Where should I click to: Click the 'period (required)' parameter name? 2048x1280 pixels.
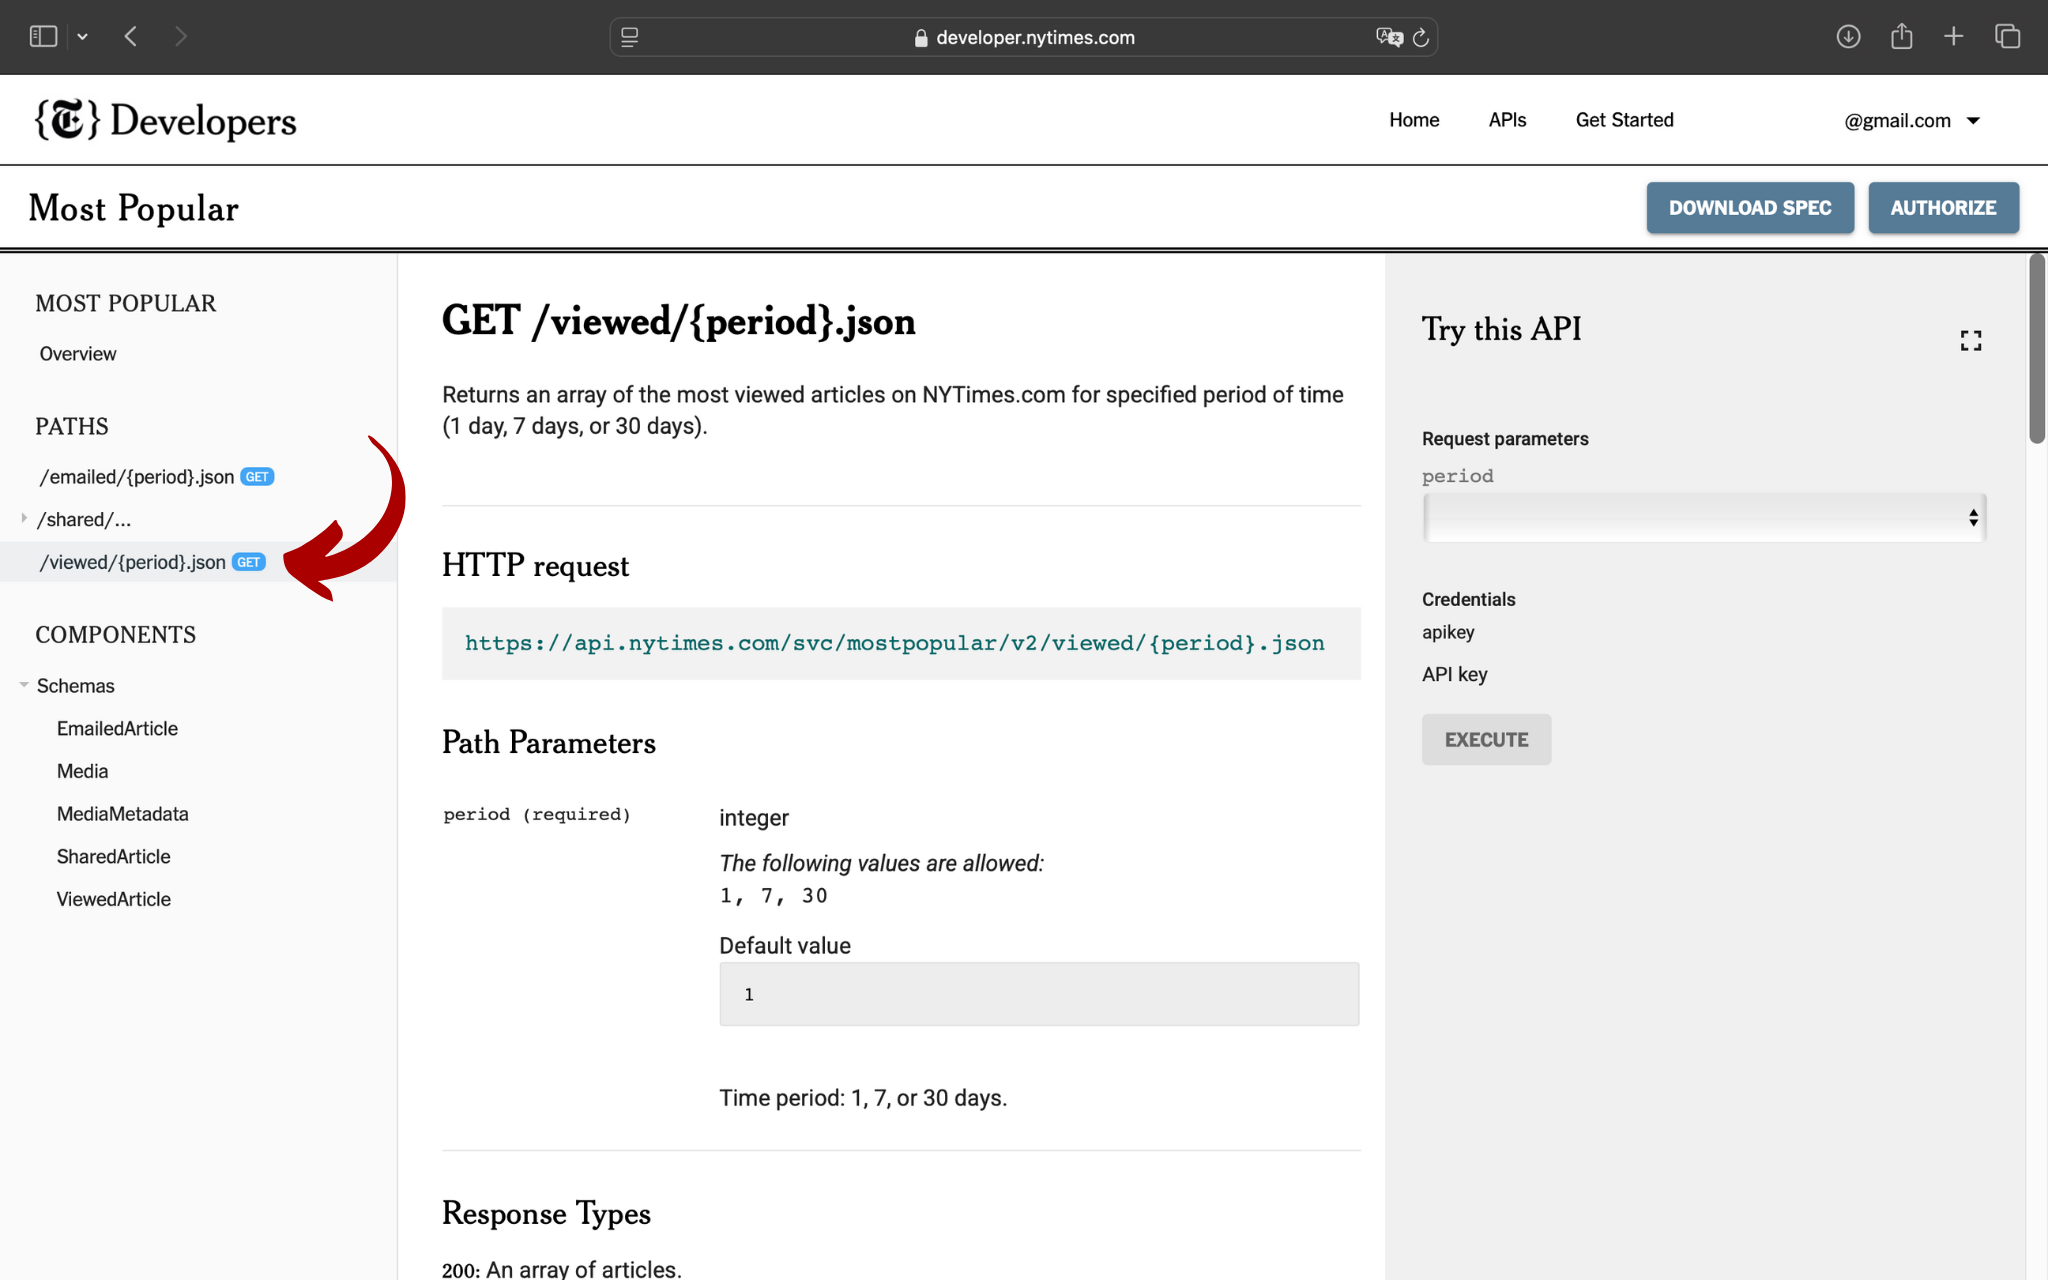tap(537, 814)
